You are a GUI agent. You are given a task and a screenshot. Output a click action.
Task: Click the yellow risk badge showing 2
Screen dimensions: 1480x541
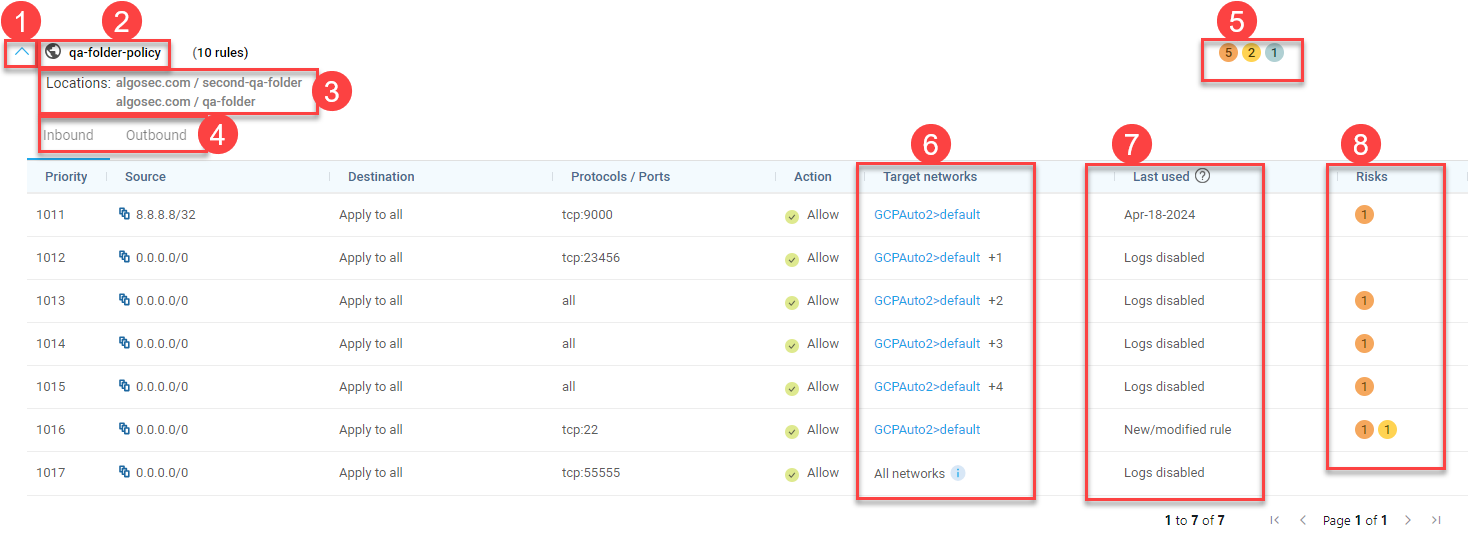(1251, 52)
